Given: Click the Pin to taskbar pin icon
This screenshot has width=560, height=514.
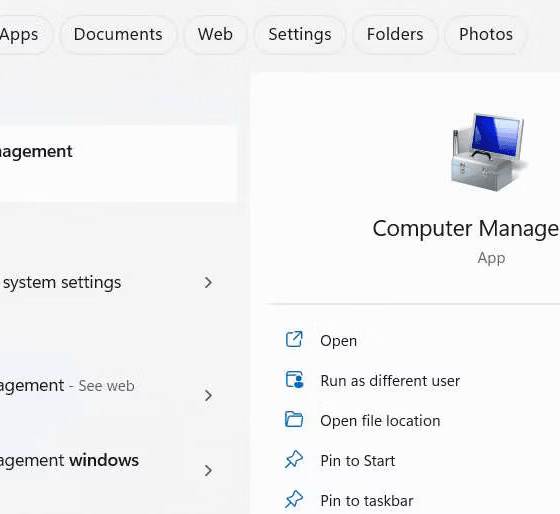Looking at the screenshot, I should (294, 499).
